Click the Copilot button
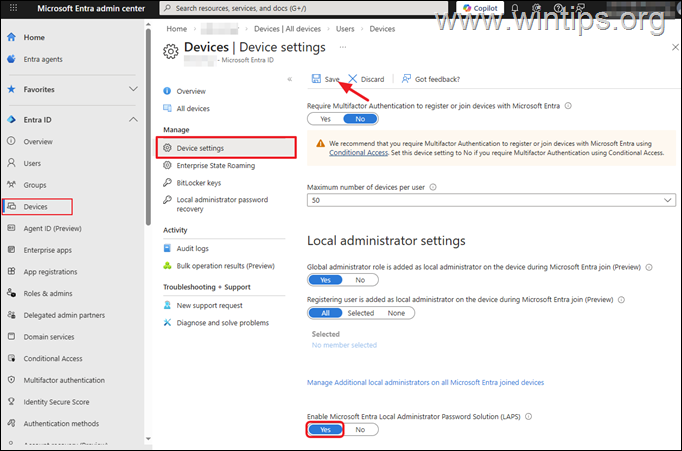The width and height of the screenshot is (682, 451). [x=480, y=8]
